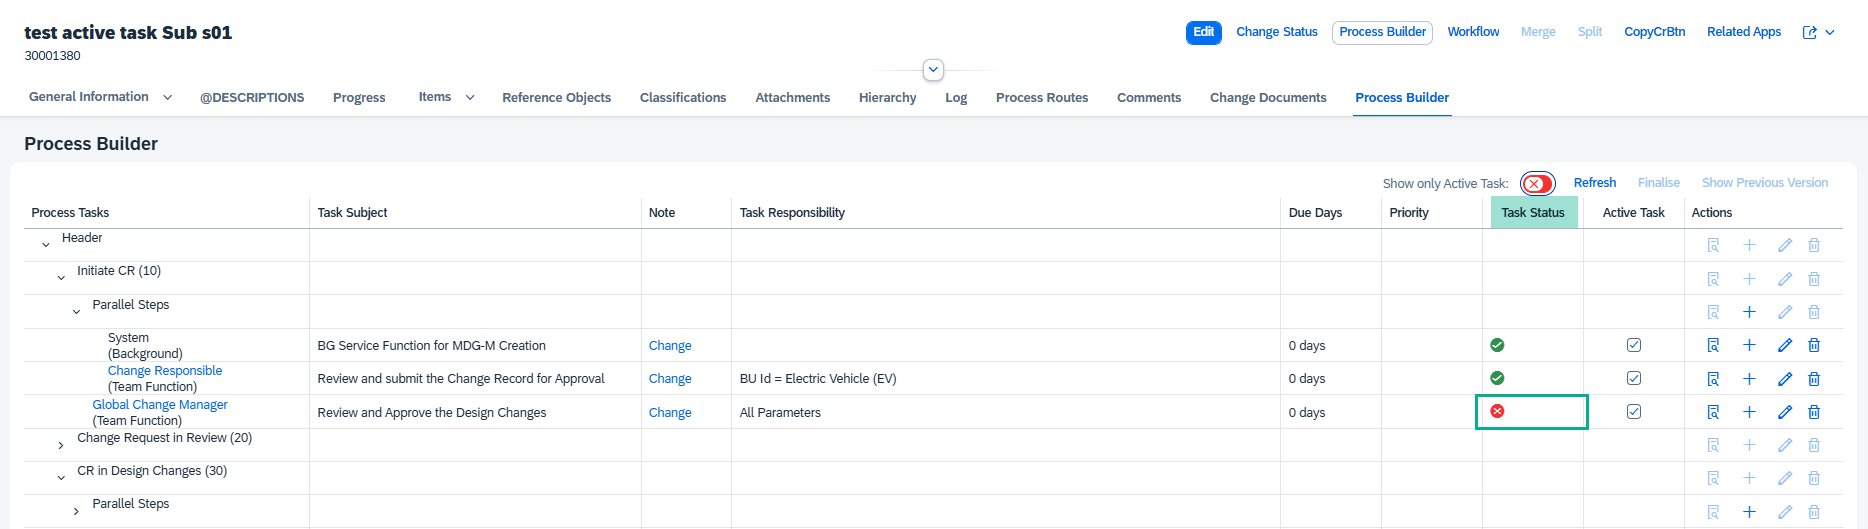This screenshot has height=529, width=1868.
Task: Open the Global Change Manager link
Action: pos(160,404)
